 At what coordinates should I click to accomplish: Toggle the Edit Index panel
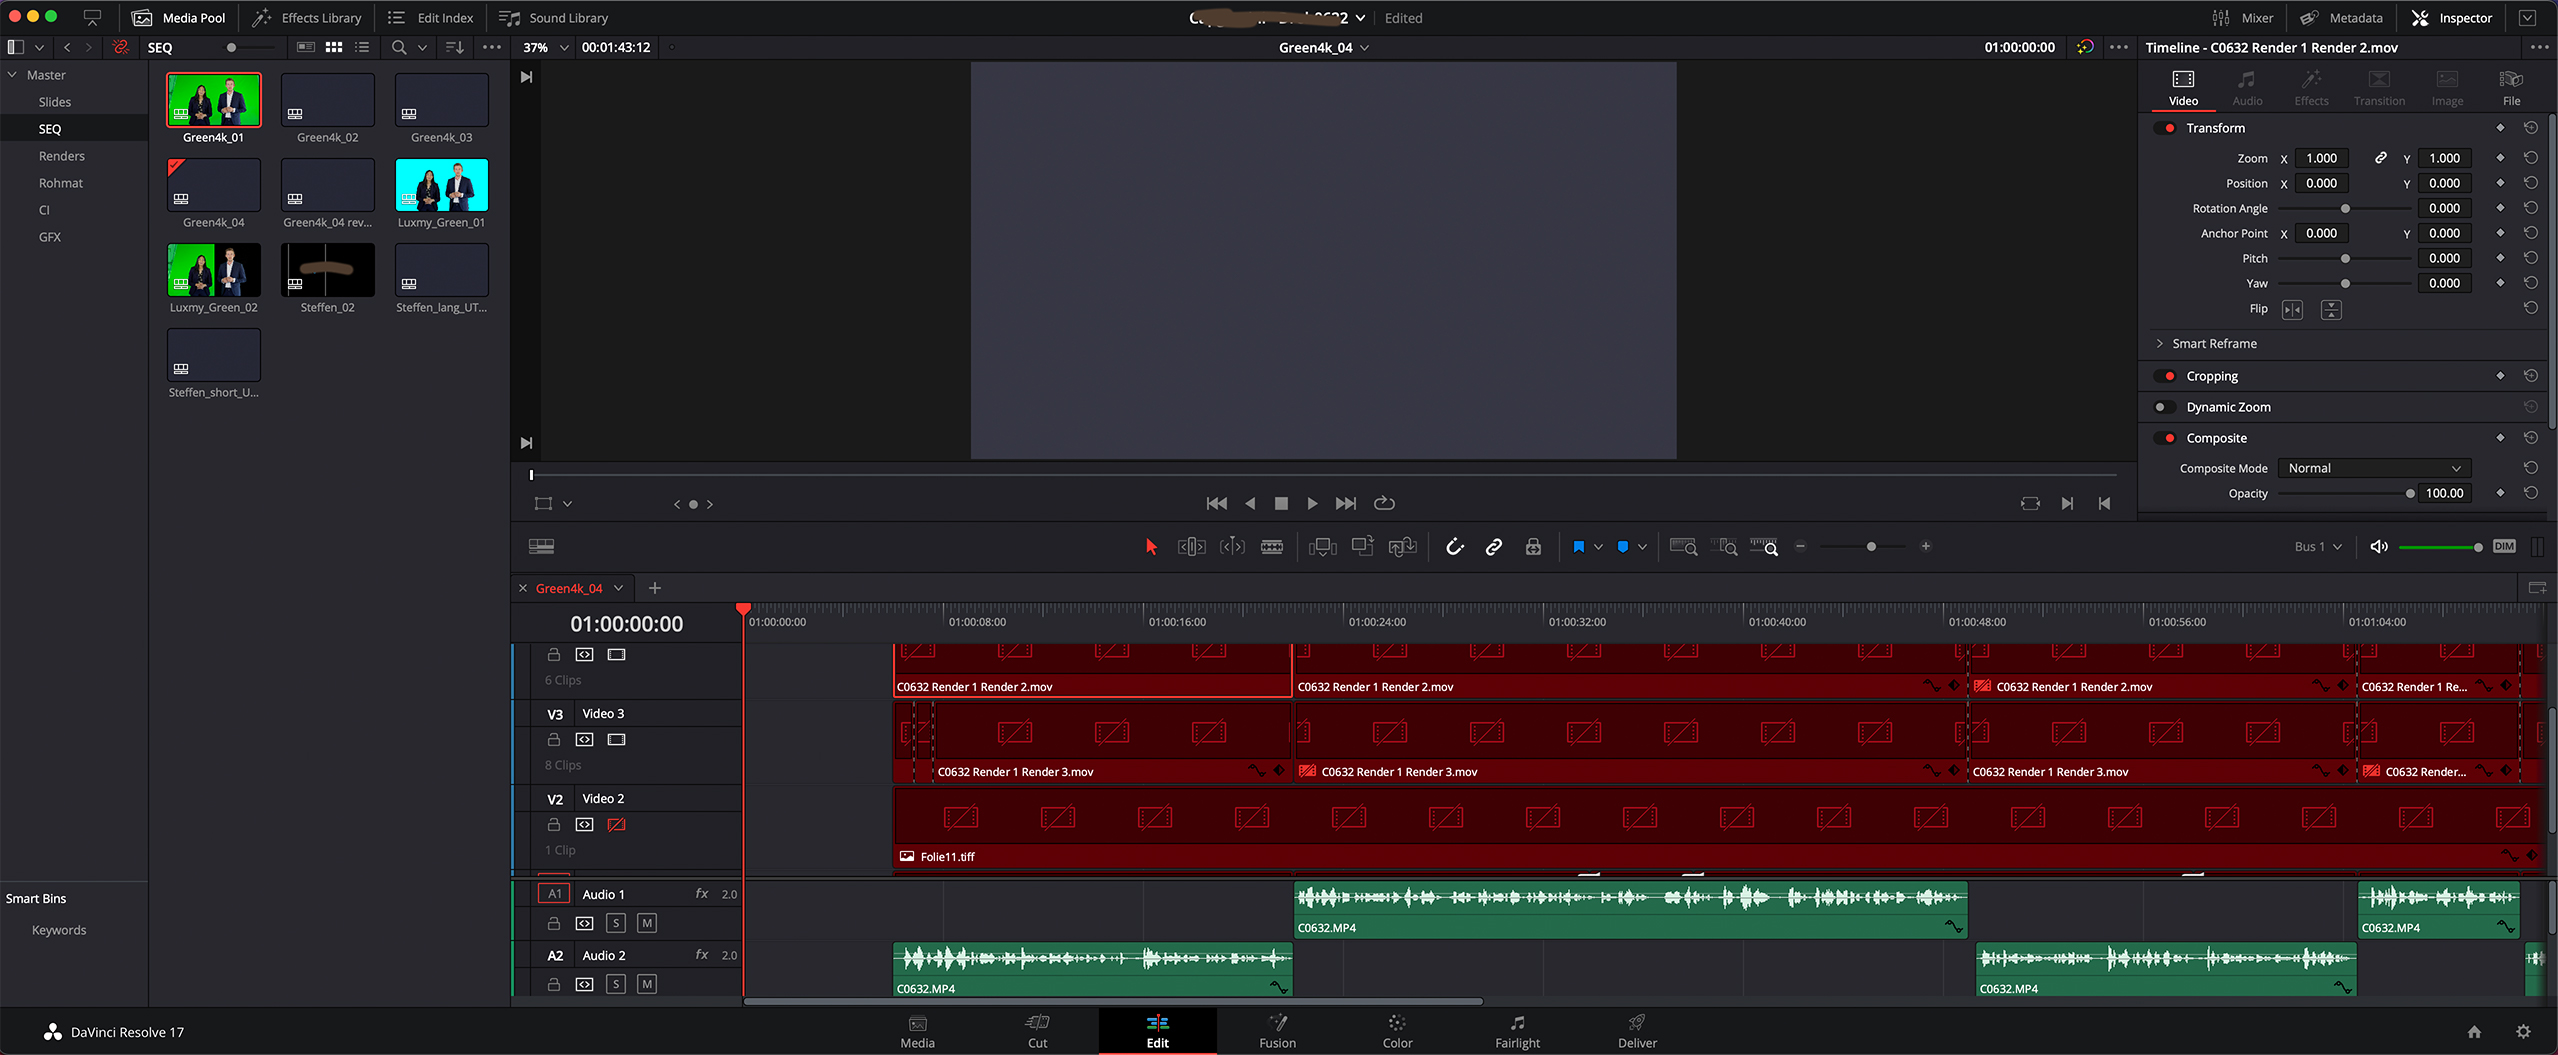[431, 18]
